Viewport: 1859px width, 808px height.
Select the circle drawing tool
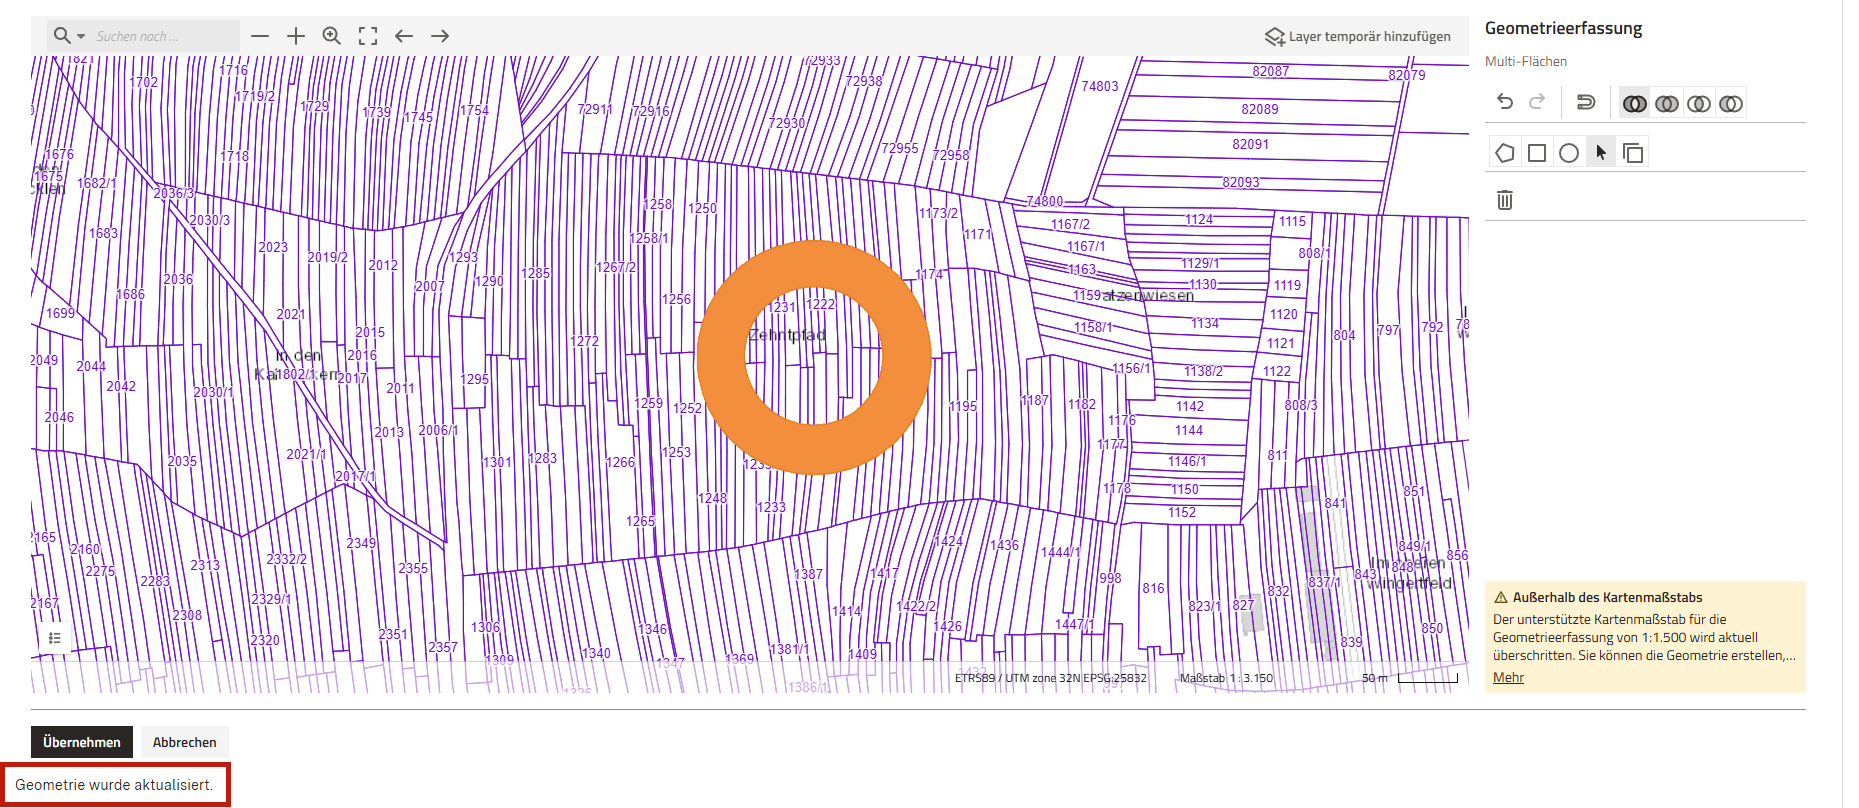point(1569,153)
